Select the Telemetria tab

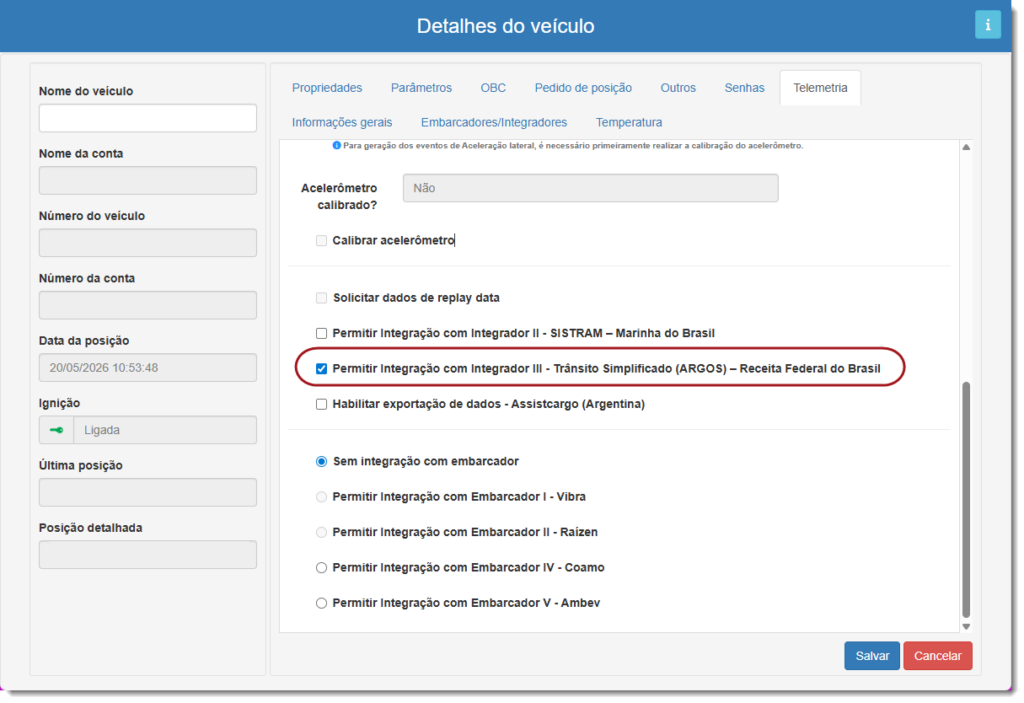tap(820, 88)
